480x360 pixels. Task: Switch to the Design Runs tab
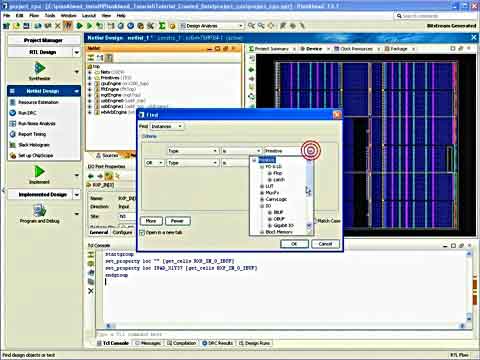click(x=255, y=343)
